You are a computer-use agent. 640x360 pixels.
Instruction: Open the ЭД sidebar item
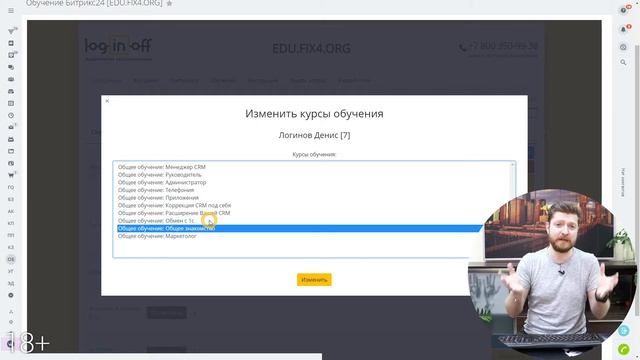pyautogui.click(x=11, y=283)
